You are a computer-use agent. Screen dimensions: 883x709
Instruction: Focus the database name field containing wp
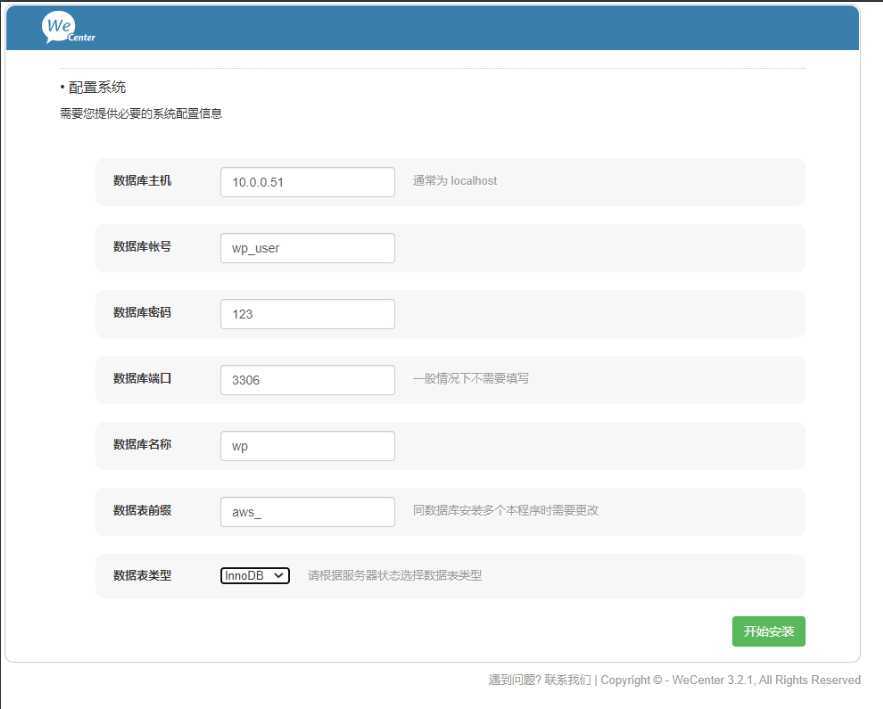pyautogui.click(x=307, y=445)
